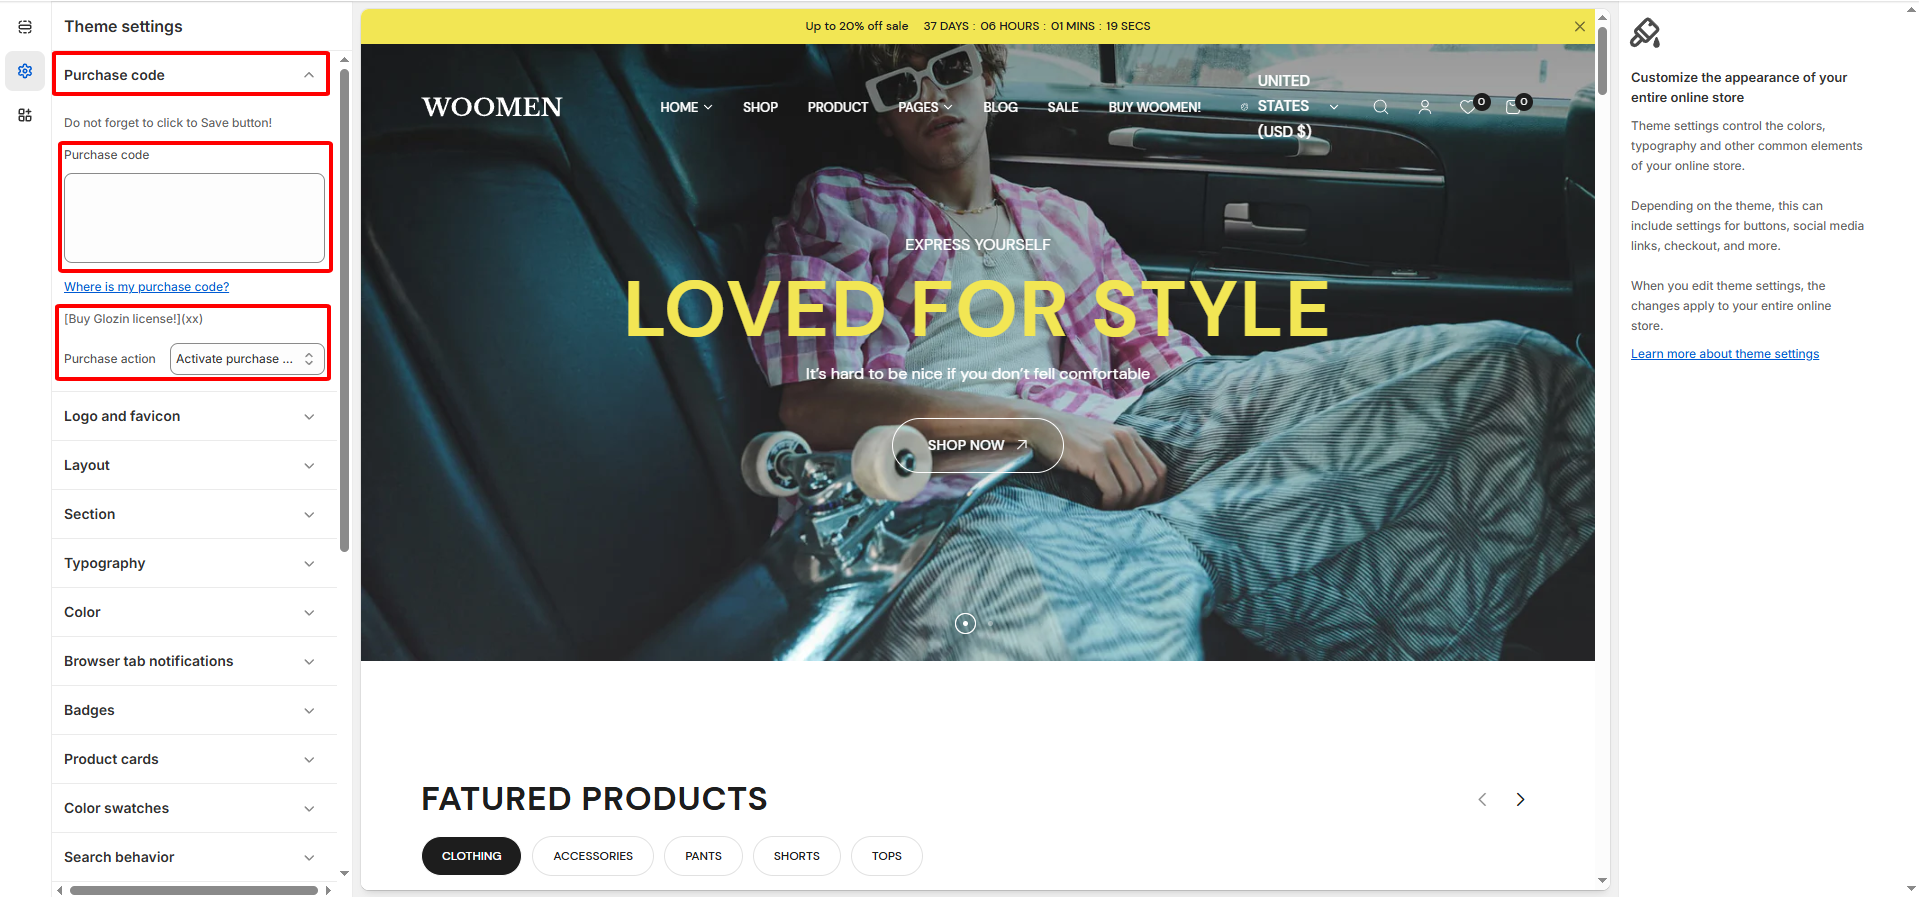The height and width of the screenshot is (897, 1919).
Task: Click the hero slideshow pagination dot
Action: [965, 624]
